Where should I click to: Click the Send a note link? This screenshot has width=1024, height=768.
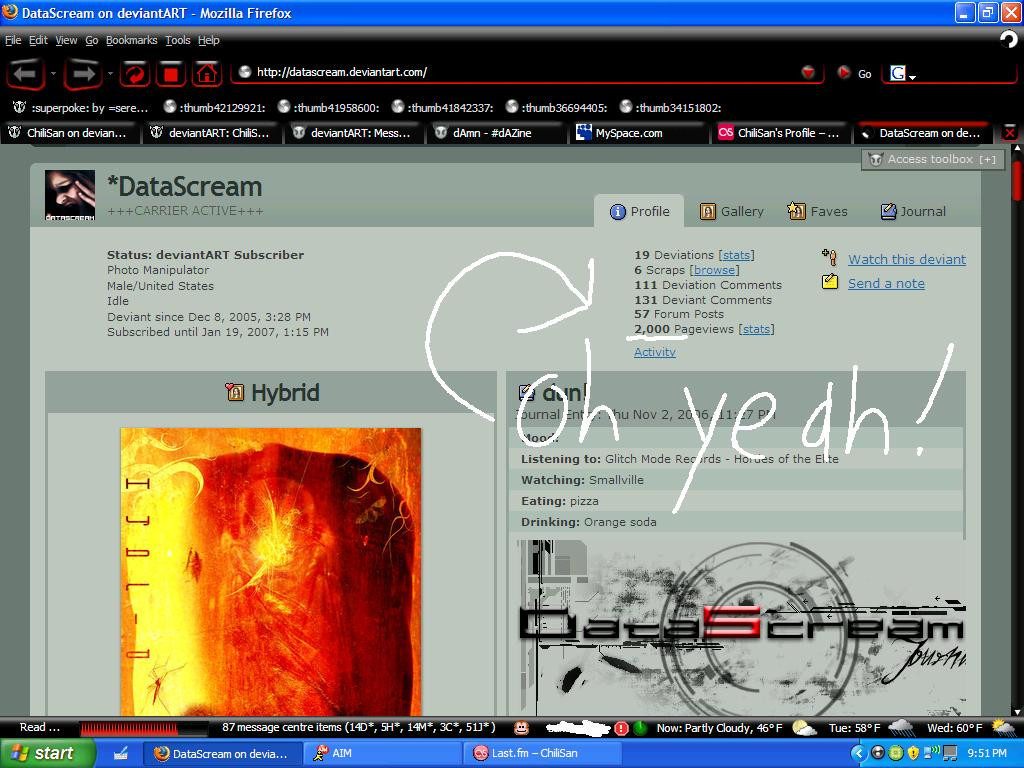886,283
